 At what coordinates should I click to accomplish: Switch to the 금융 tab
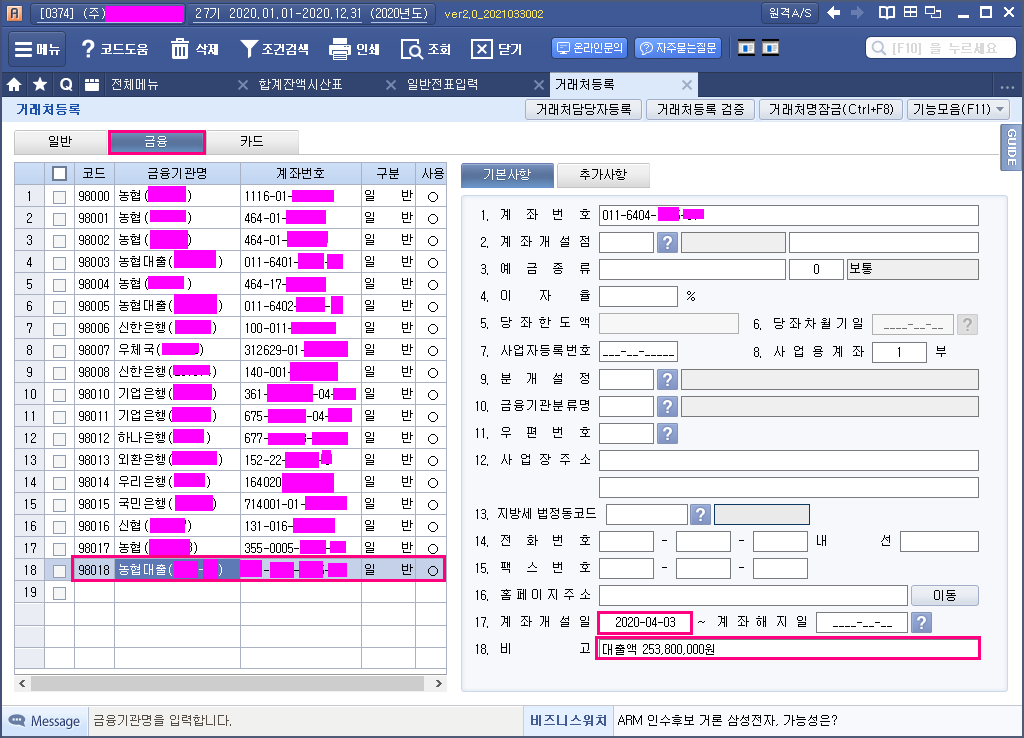coord(156,141)
